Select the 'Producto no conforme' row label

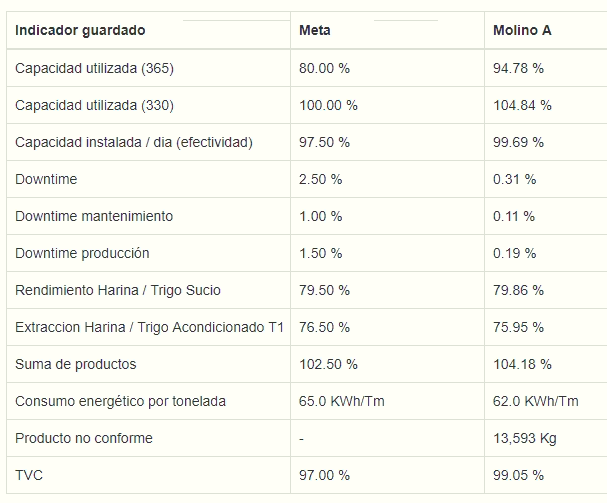[x=84, y=438]
